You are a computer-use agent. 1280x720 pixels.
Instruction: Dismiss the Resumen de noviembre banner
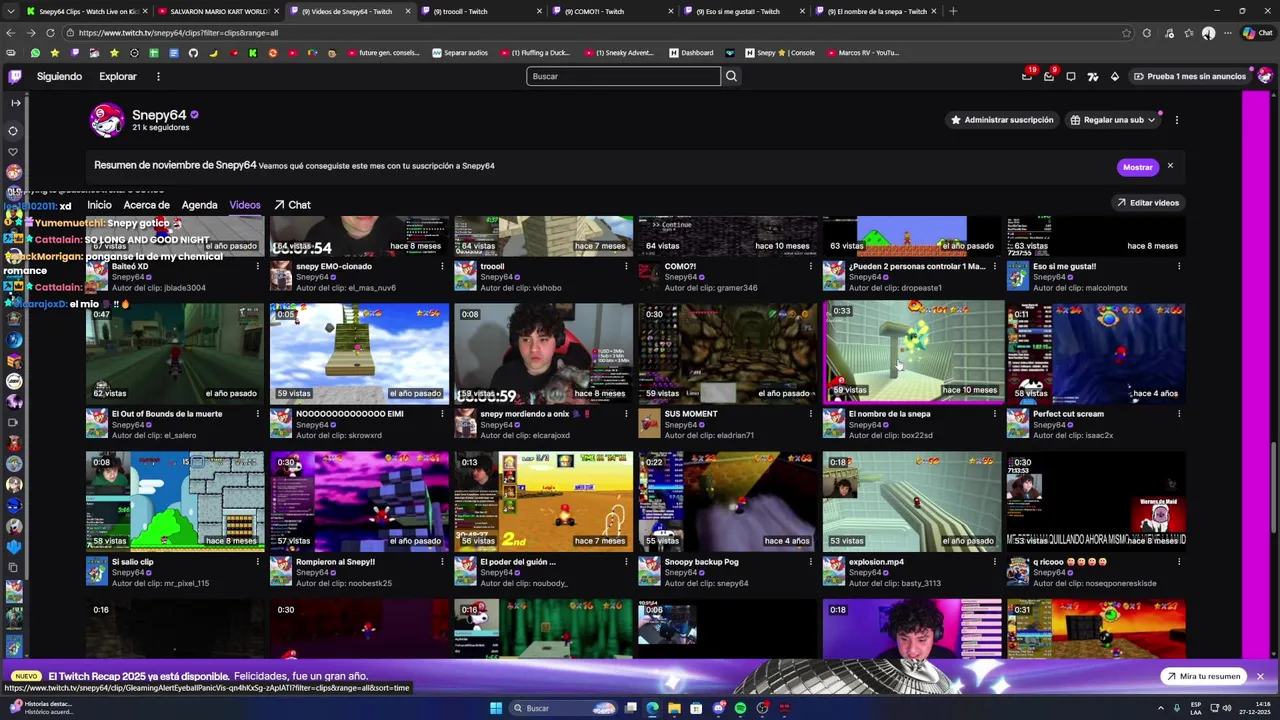[1170, 166]
